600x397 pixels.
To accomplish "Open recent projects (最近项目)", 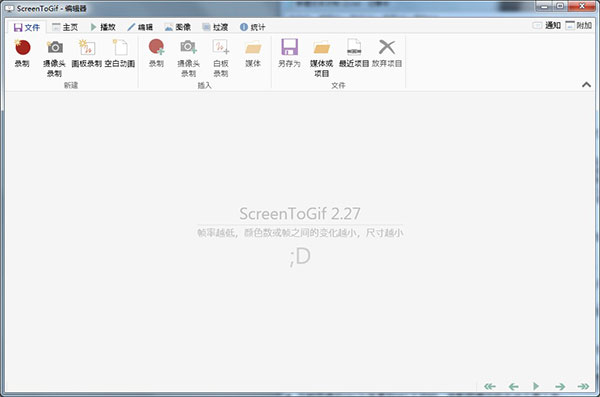I will (354, 54).
